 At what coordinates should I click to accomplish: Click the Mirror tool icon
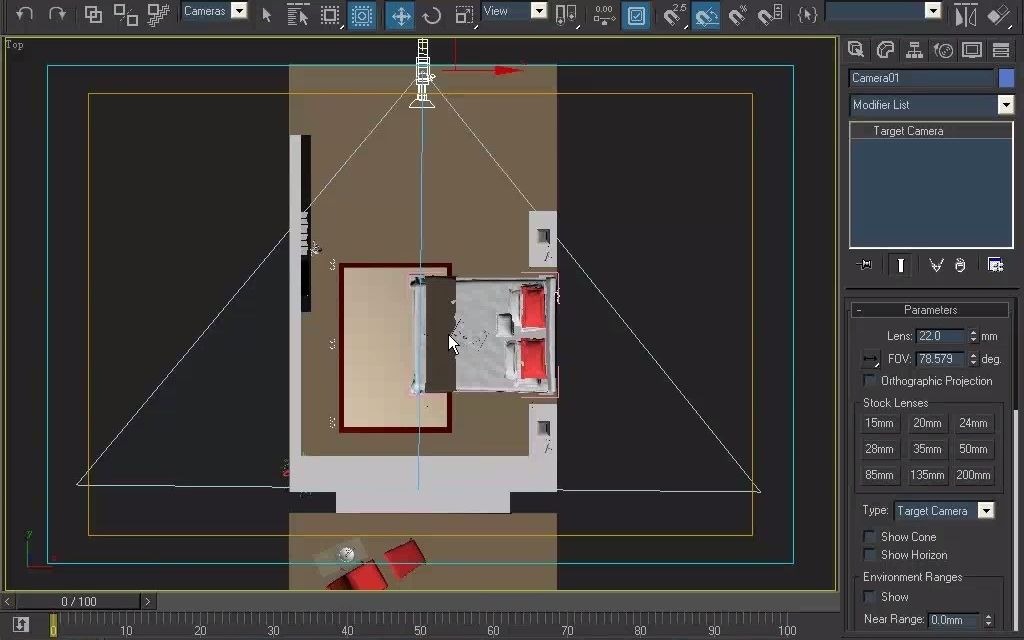pos(964,15)
